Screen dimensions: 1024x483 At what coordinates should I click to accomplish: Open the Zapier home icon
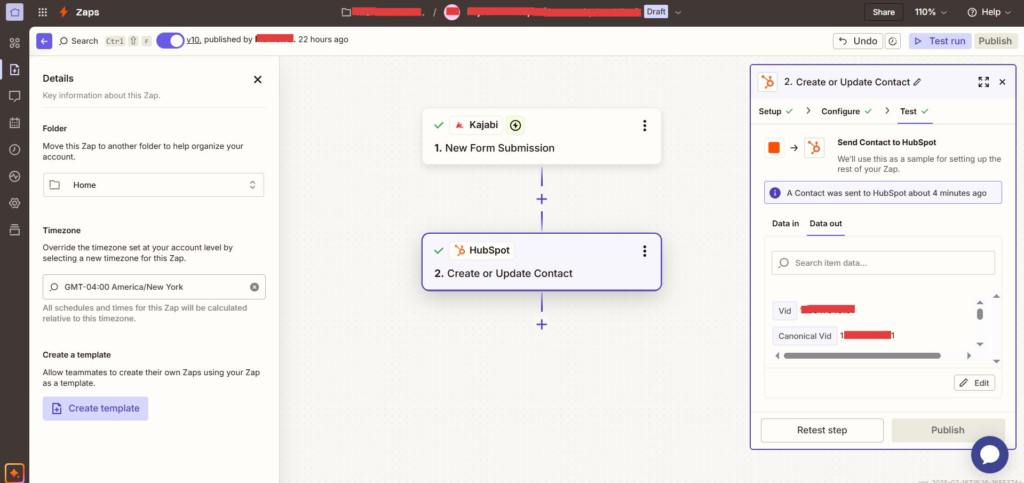pyautogui.click(x=14, y=12)
